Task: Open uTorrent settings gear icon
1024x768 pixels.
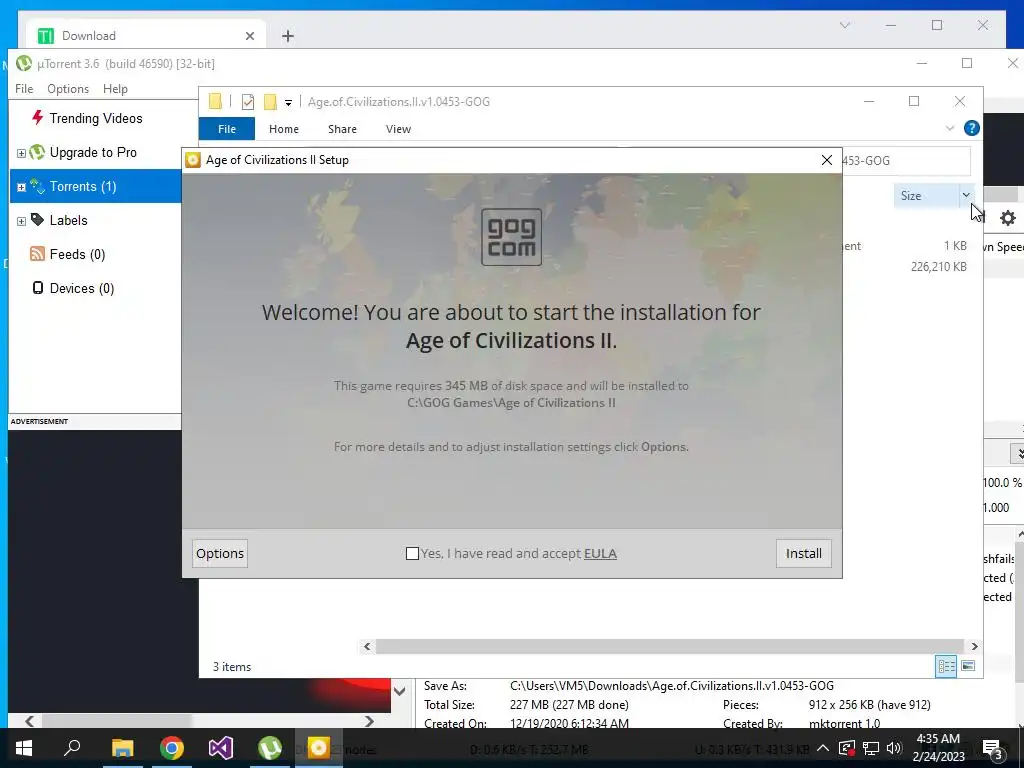Action: point(1008,218)
